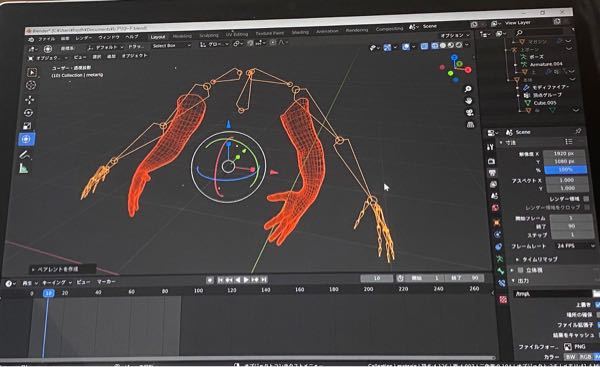The height and width of the screenshot is (367, 600).
Task: Switch perspective/orthographic grid icon
Action: click(471, 124)
